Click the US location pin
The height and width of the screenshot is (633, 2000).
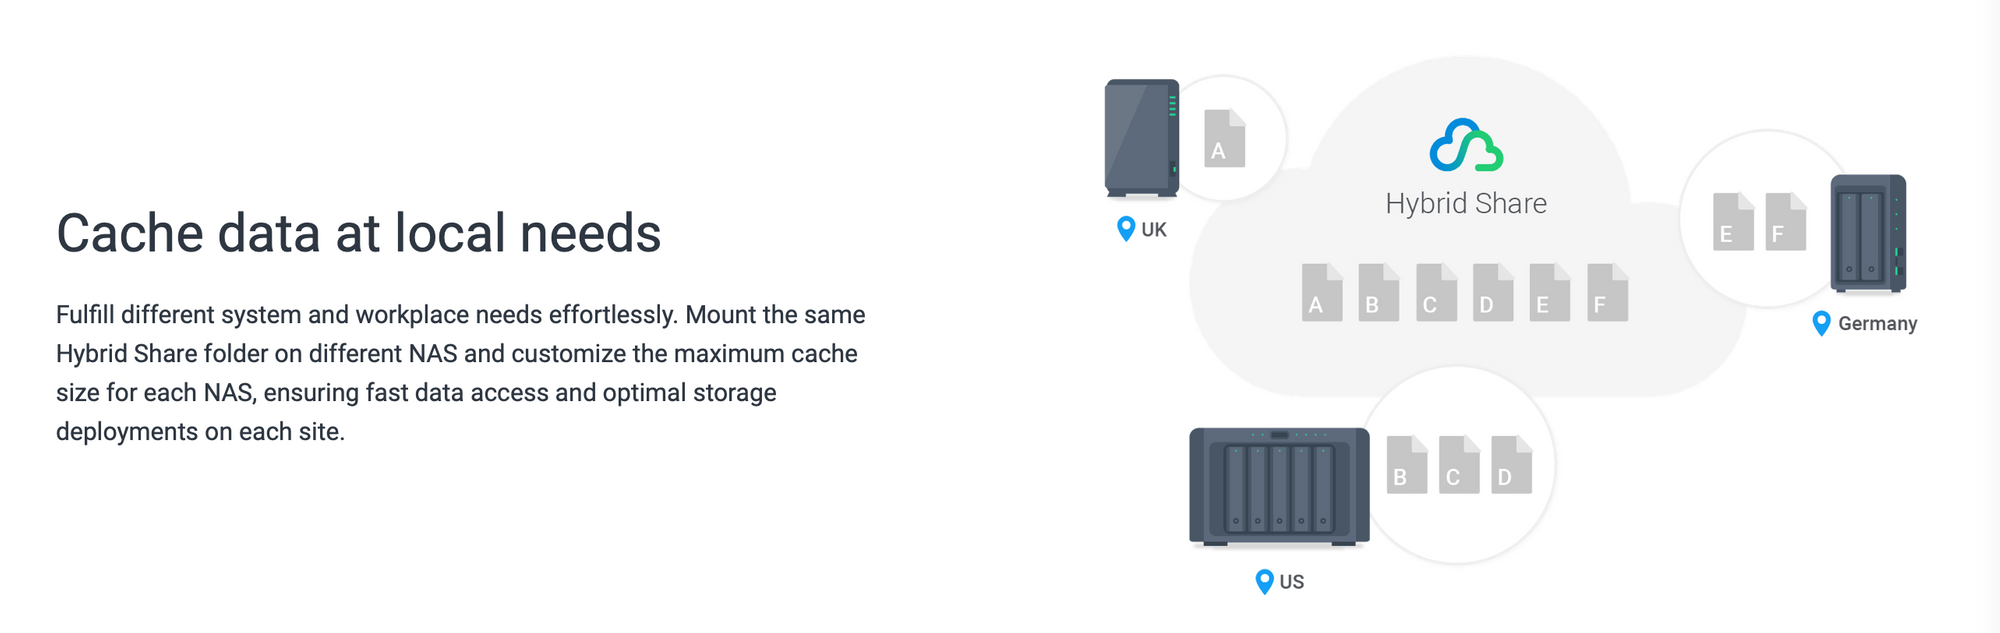tap(1264, 581)
